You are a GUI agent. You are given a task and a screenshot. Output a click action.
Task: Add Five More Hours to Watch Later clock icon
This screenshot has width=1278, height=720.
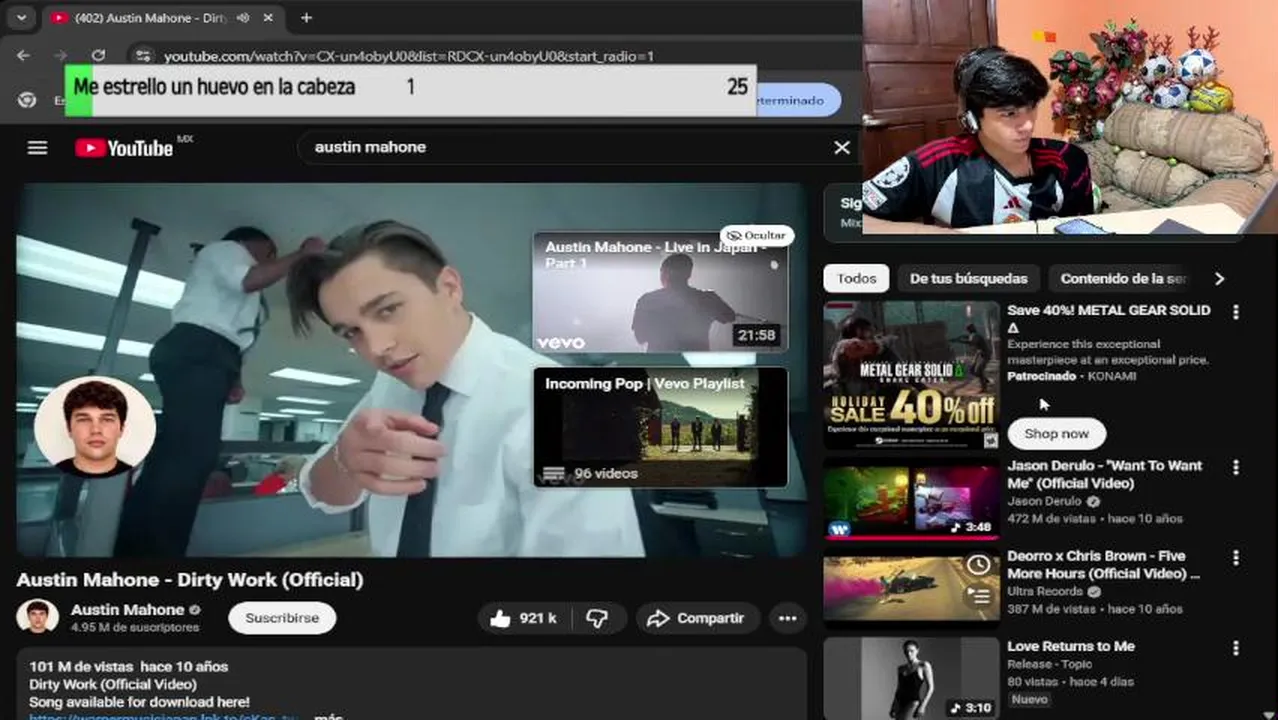(979, 565)
